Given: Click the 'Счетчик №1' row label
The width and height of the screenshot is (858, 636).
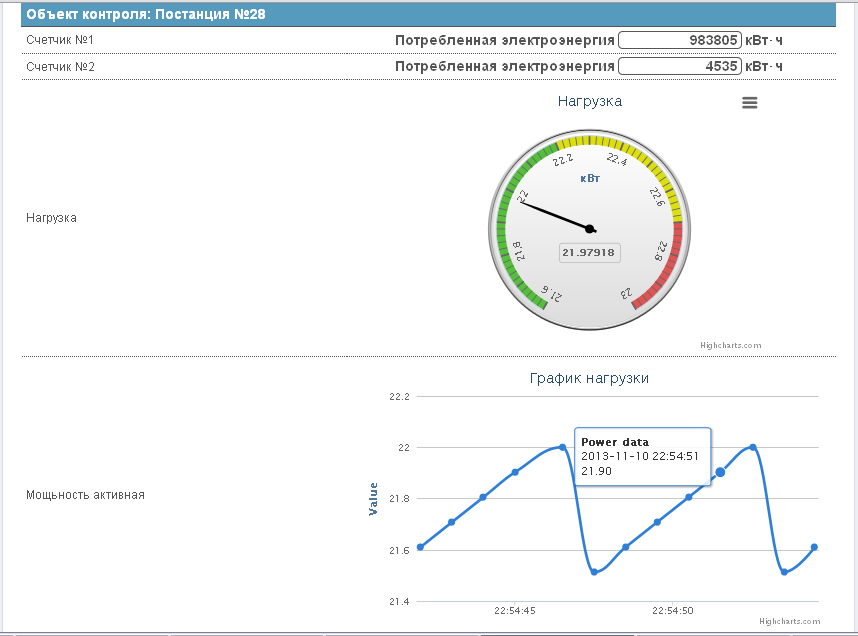Looking at the screenshot, I should [x=60, y=40].
